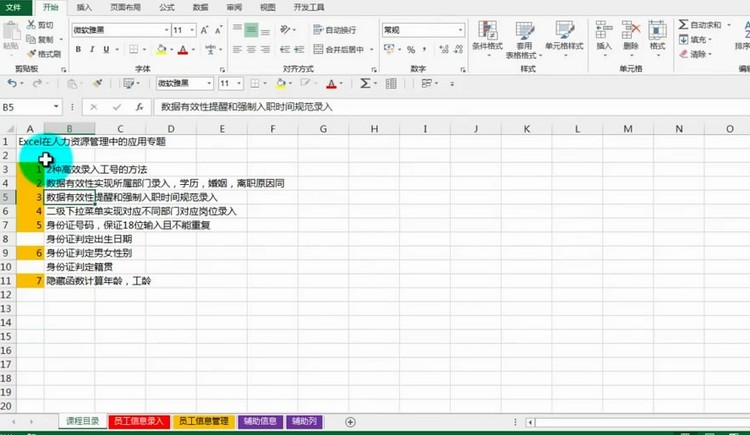Open sheet tab 员工信息录入
The image size is (750, 435).
coord(139,421)
